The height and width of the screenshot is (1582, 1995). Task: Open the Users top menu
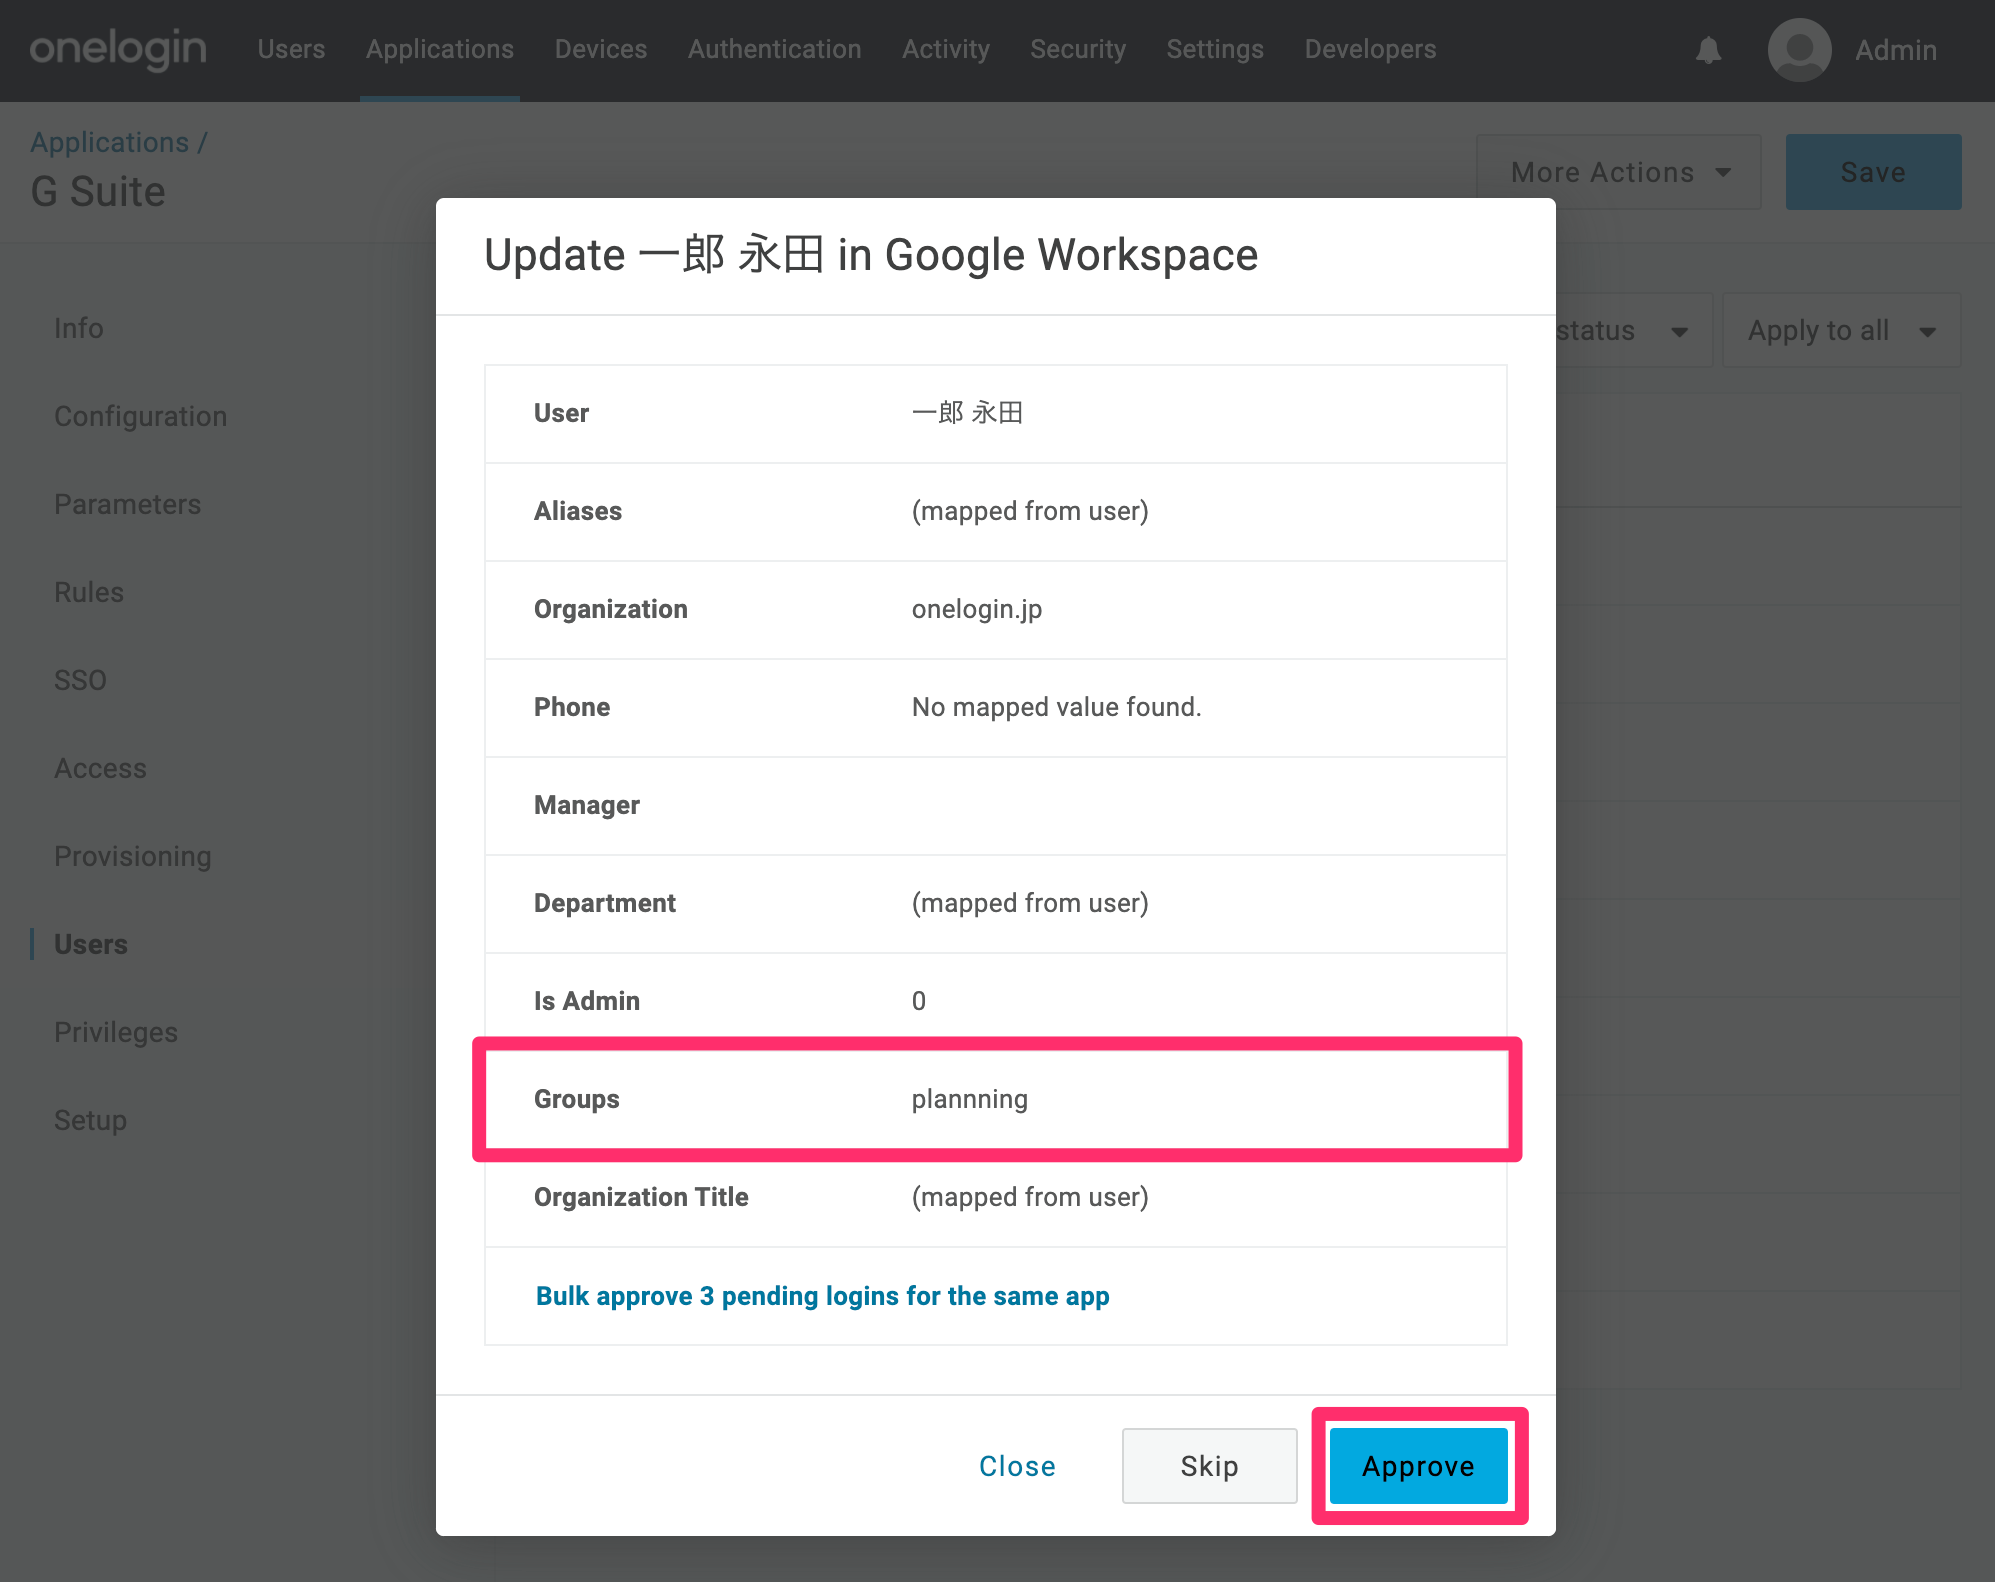(291, 49)
